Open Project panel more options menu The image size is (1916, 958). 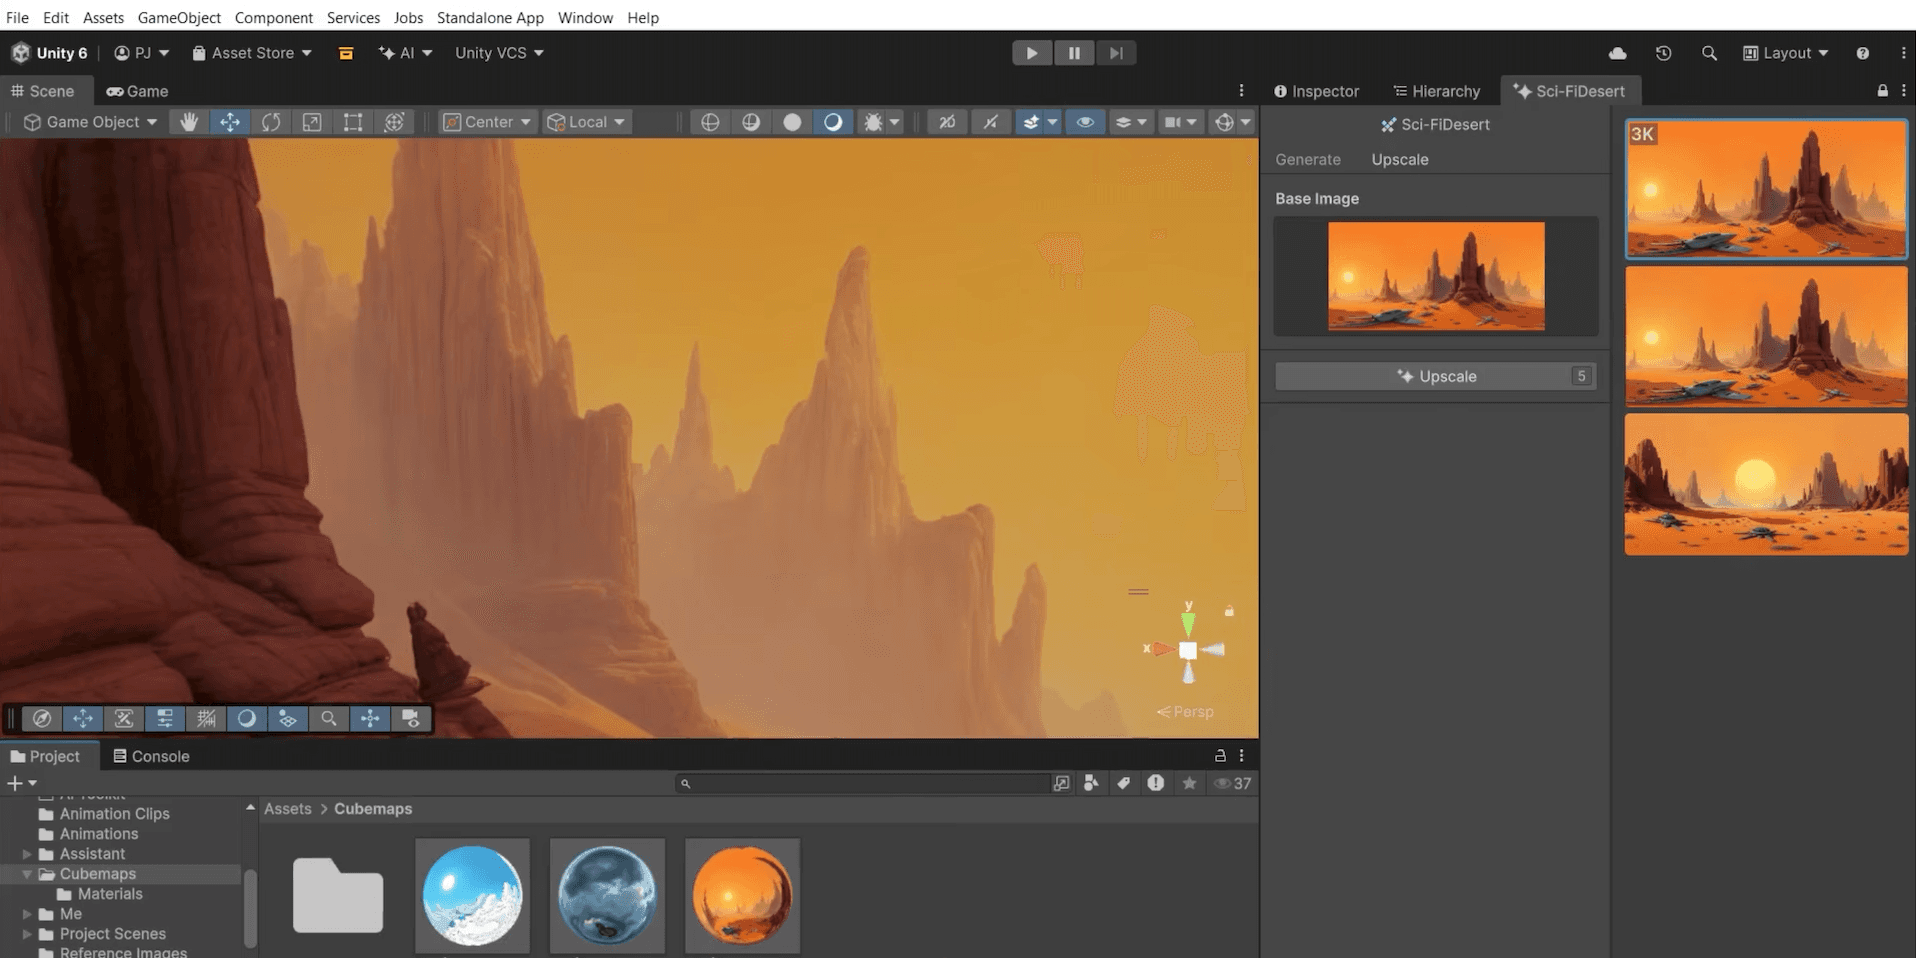1241,756
